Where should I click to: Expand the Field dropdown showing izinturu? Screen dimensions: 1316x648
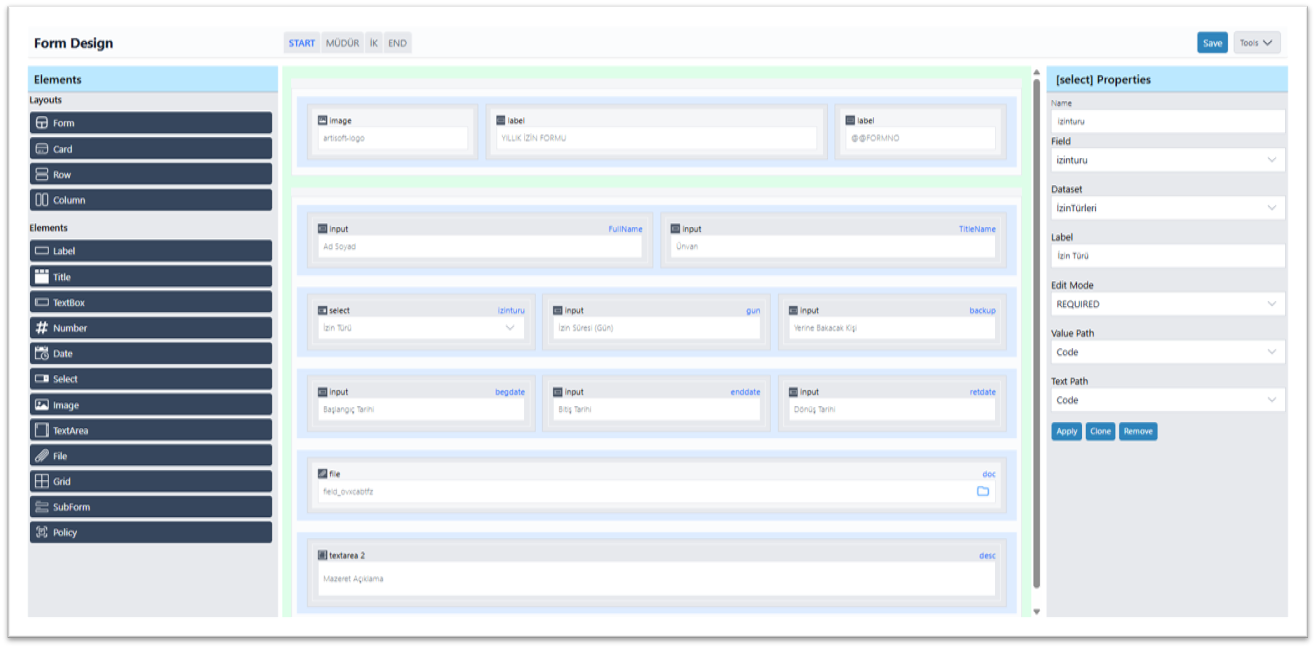click(x=1167, y=160)
